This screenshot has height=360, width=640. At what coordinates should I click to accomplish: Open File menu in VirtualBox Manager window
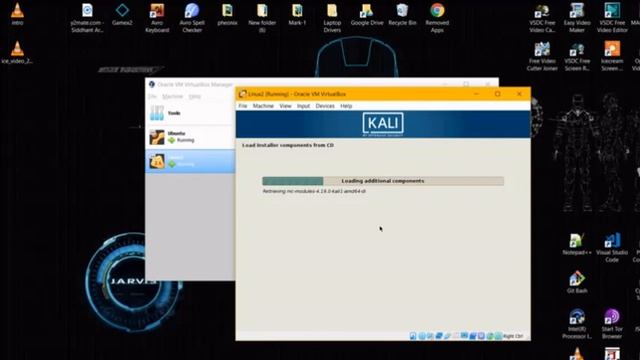(x=152, y=96)
